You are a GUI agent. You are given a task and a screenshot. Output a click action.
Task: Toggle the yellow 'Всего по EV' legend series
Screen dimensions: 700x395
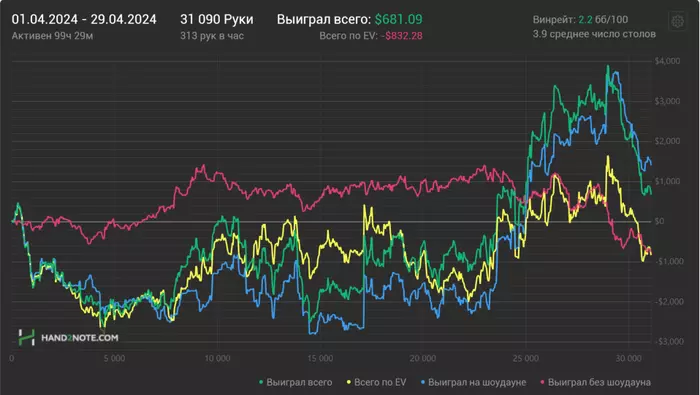(376, 383)
